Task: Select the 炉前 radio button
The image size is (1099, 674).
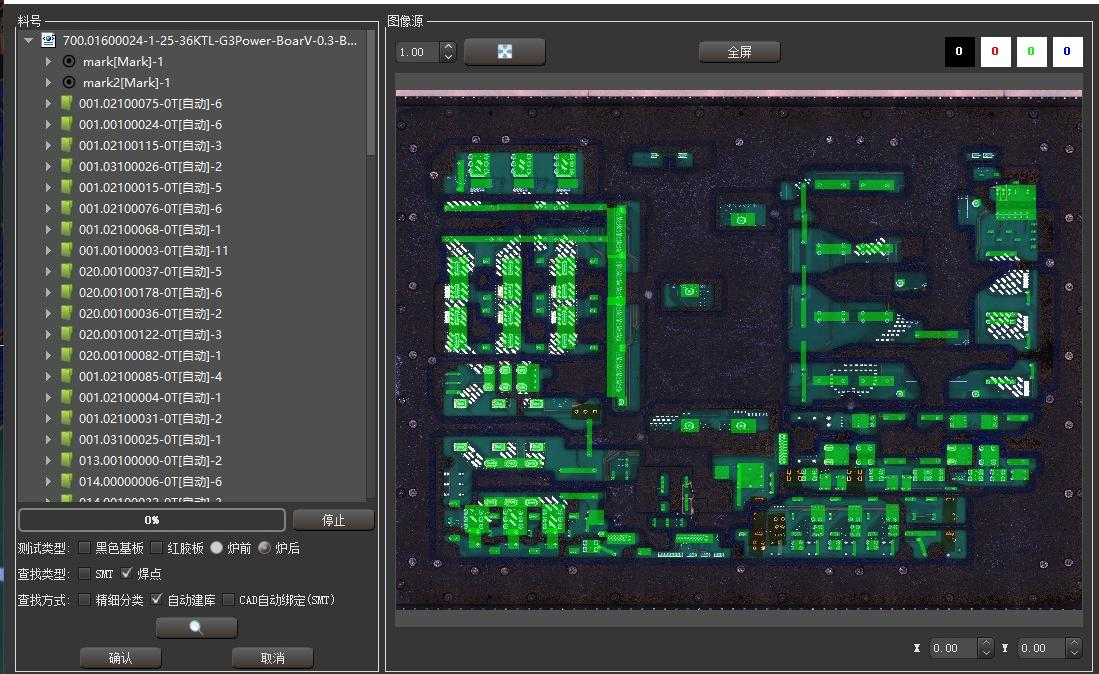Action: pyautogui.click(x=217, y=548)
